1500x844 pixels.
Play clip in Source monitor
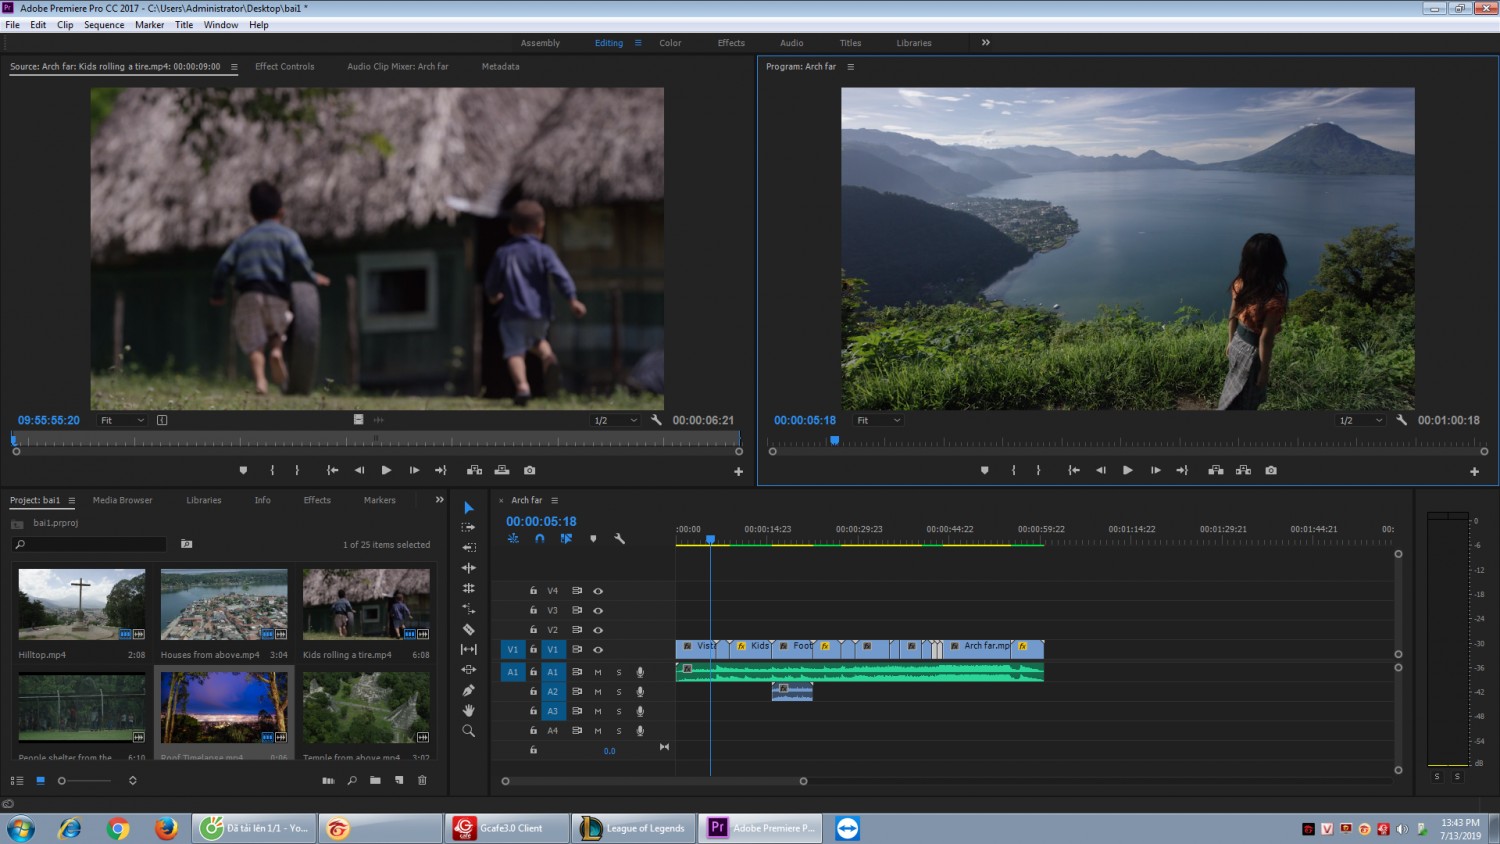coord(386,470)
